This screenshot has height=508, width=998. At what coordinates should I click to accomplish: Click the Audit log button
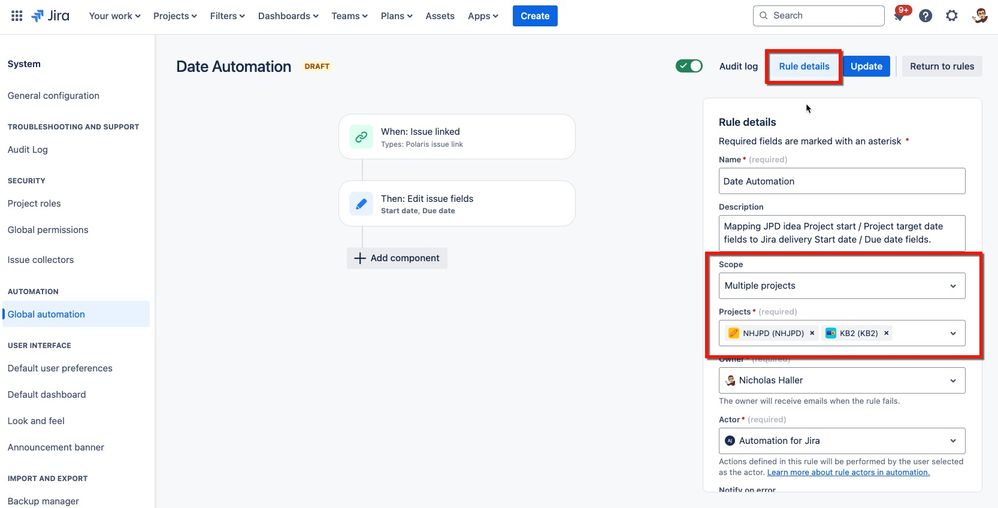pyautogui.click(x=738, y=66)
